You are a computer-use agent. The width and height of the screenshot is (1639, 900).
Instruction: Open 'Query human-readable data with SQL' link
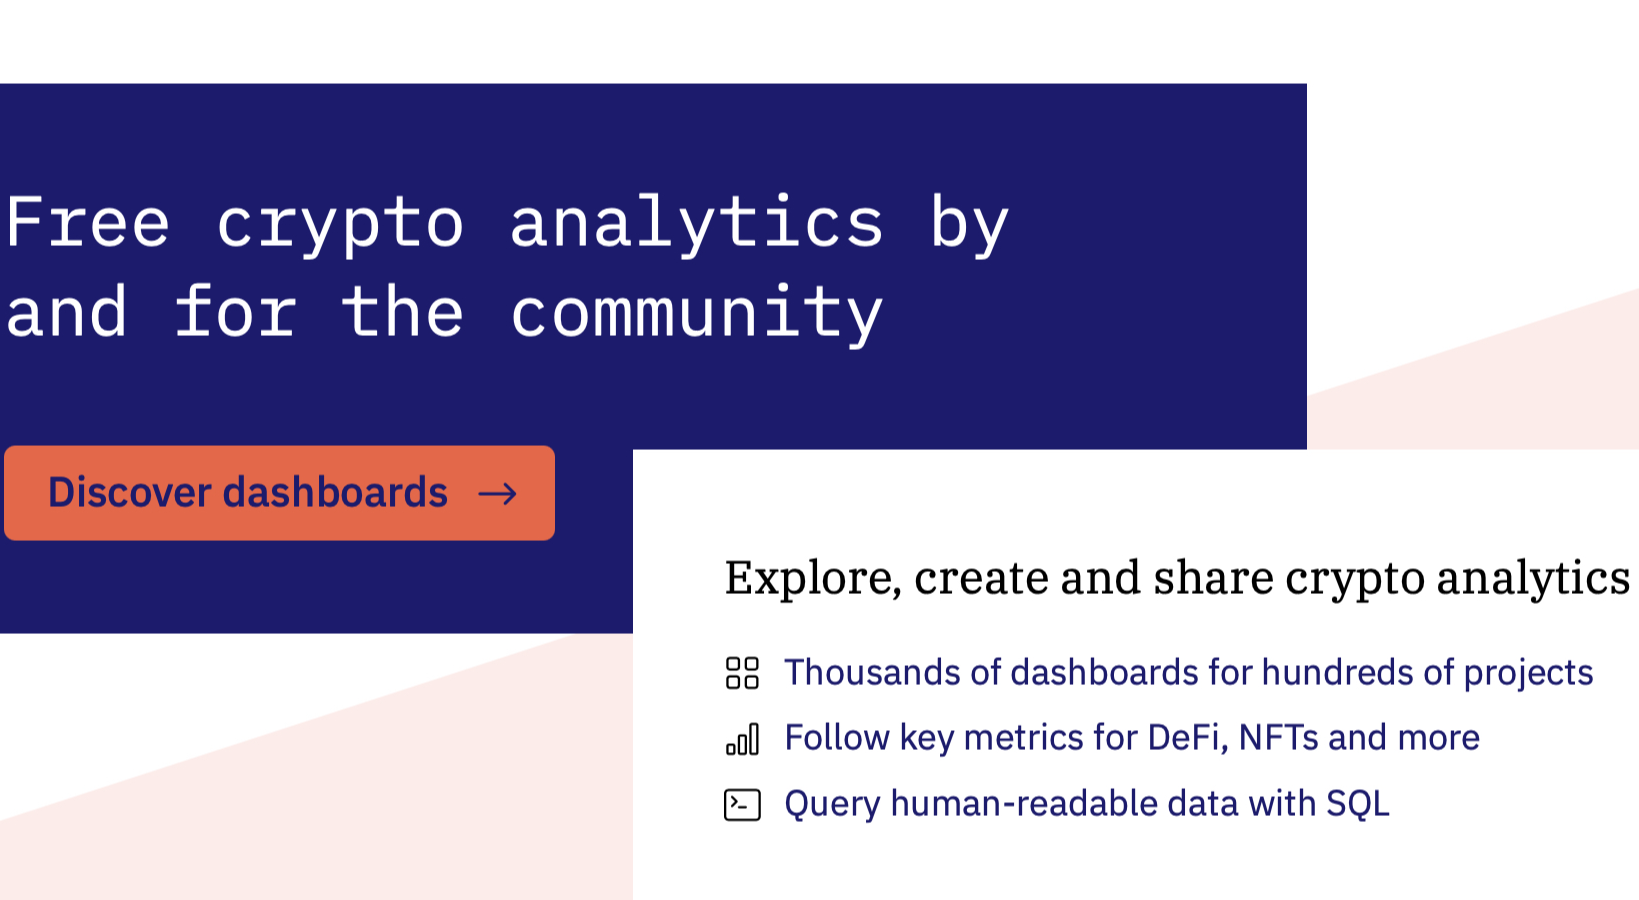[x=1087, y=804]
